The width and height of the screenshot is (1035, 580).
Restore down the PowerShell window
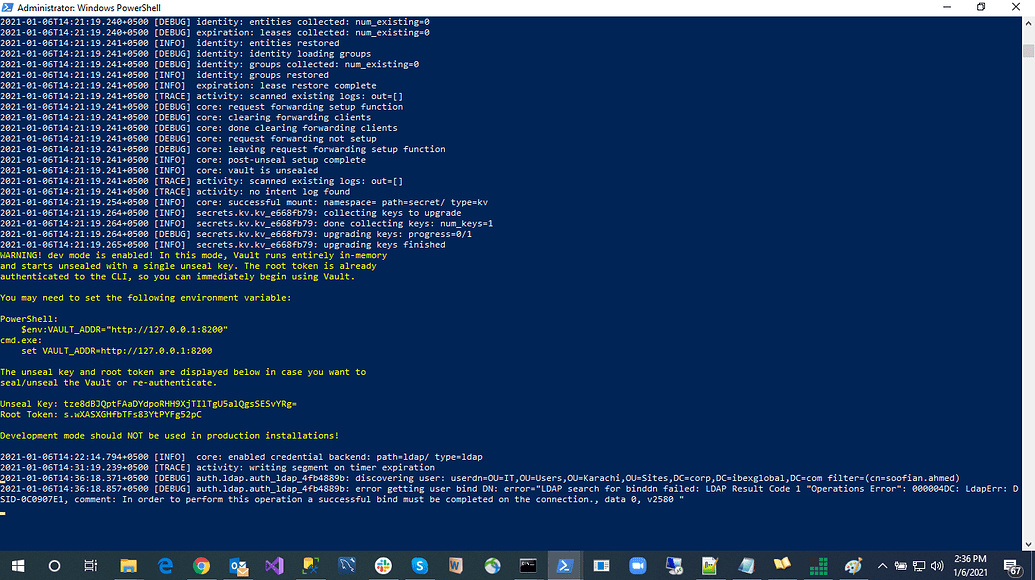pyautogui.click(x=981, y=7)
